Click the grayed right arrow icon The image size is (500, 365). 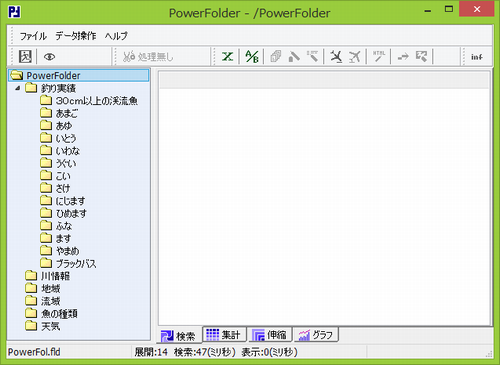(403, 57)
